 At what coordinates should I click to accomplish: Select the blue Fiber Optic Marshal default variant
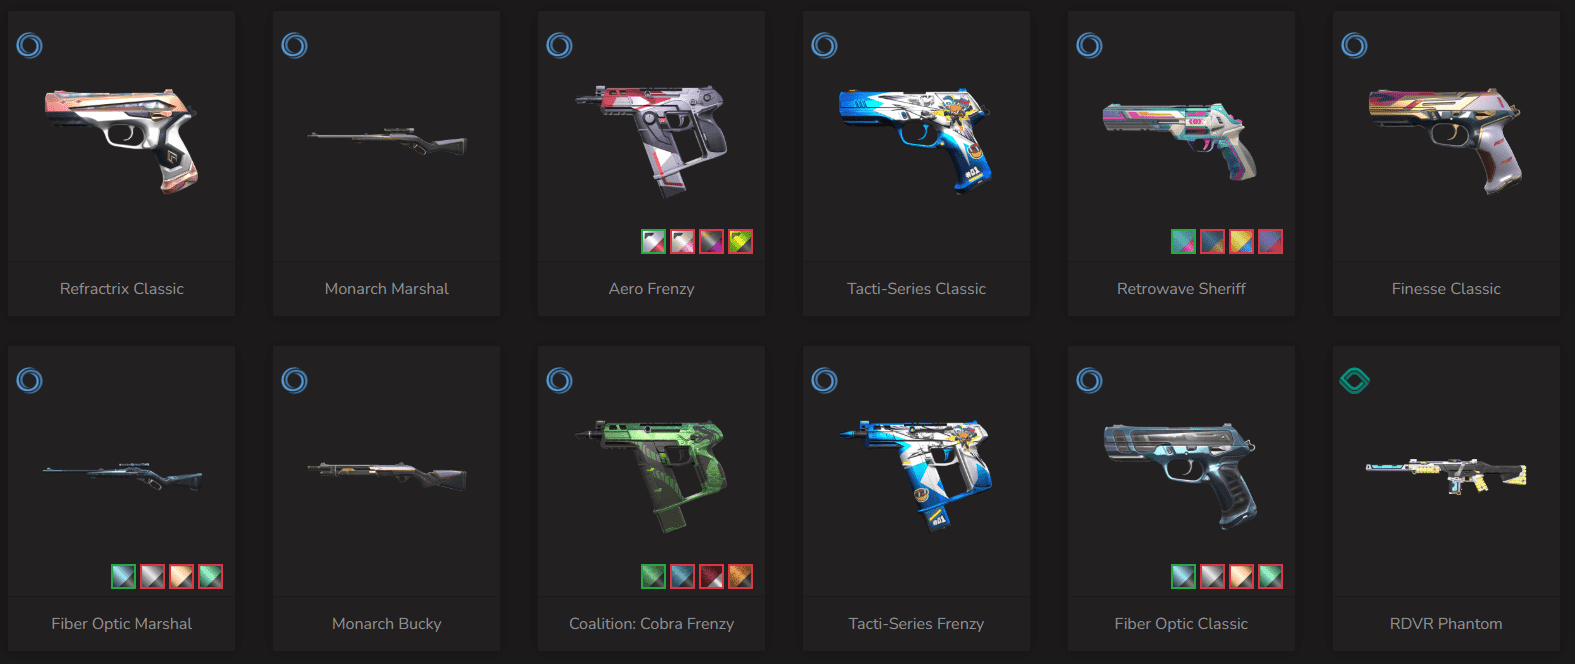tap(123, 576)
